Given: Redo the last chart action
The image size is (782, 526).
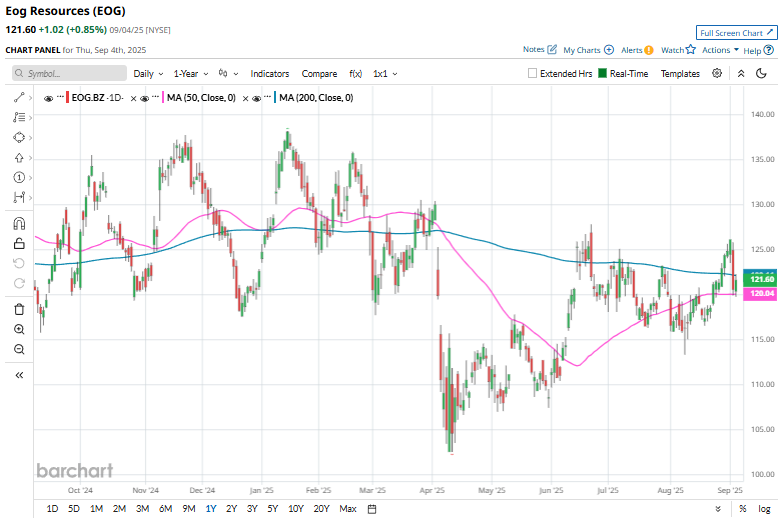Looking at the screenshot, I should (x=19, y=283).
